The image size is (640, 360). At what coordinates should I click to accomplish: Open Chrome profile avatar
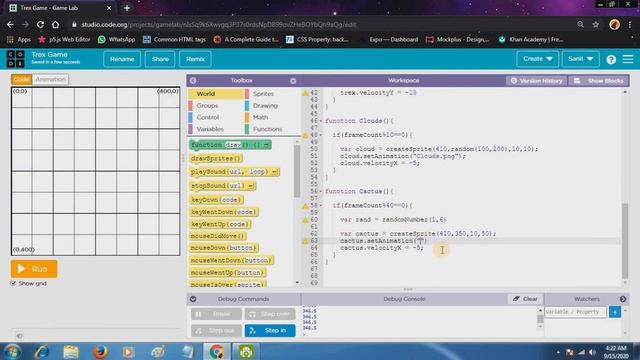click(614, 24)
